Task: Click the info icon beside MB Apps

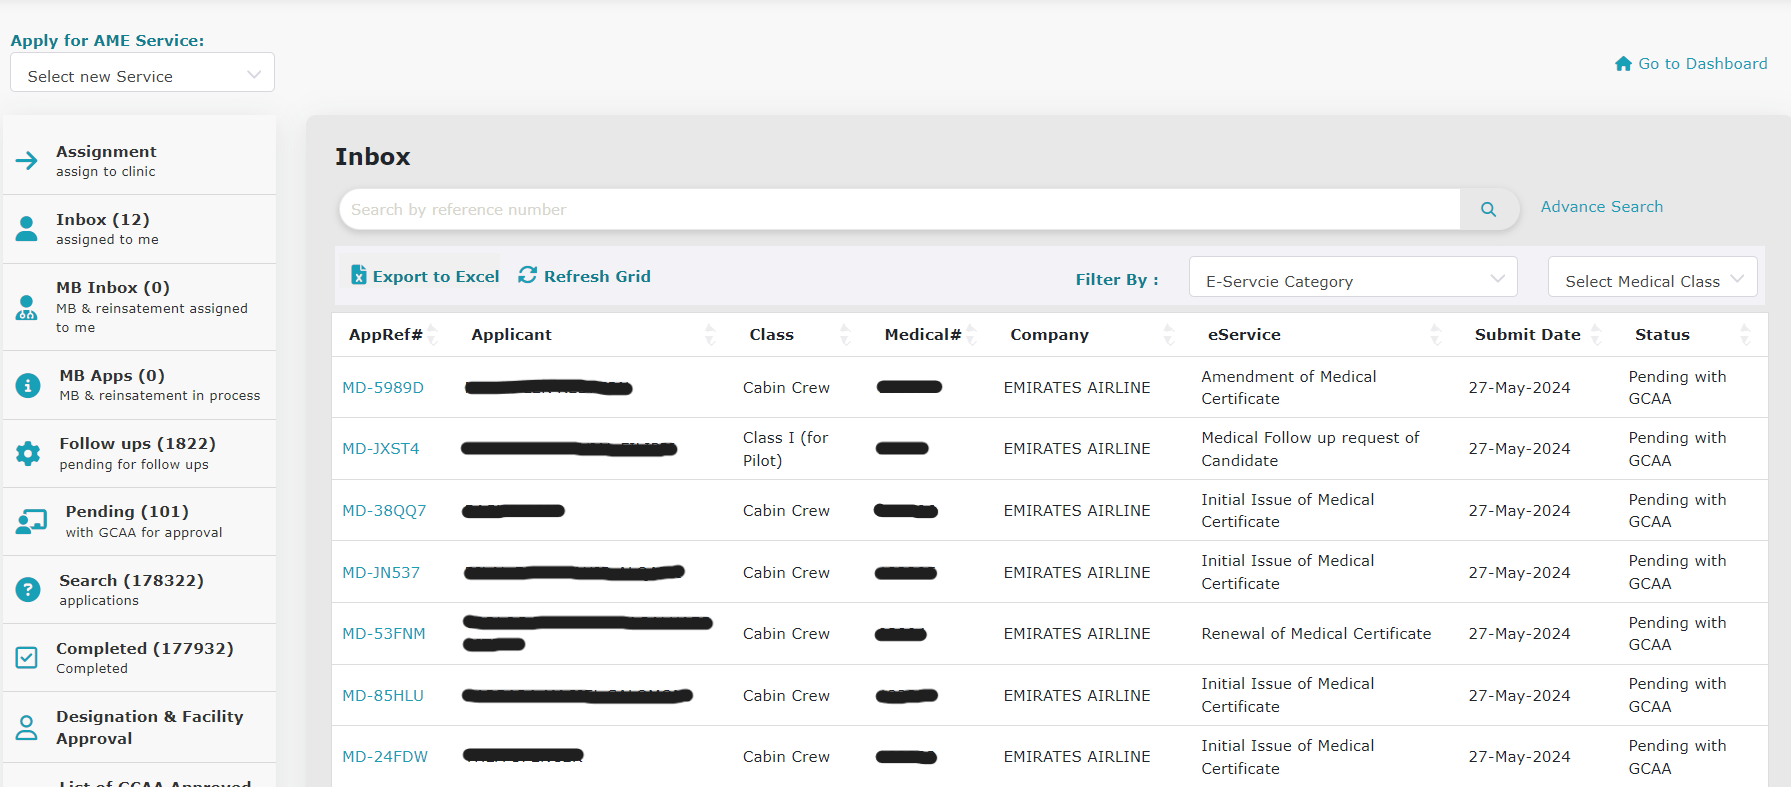Action: [28, 385]
